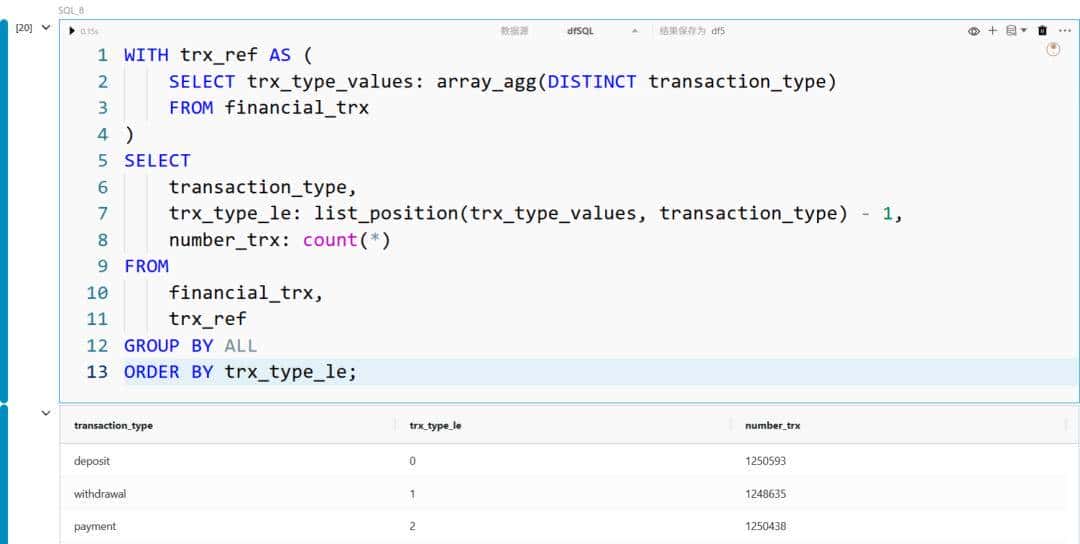Run the SQL cell with play button
Image resolution: width=1080 pixels, height=544 pixels.
(x=72, y=31)
